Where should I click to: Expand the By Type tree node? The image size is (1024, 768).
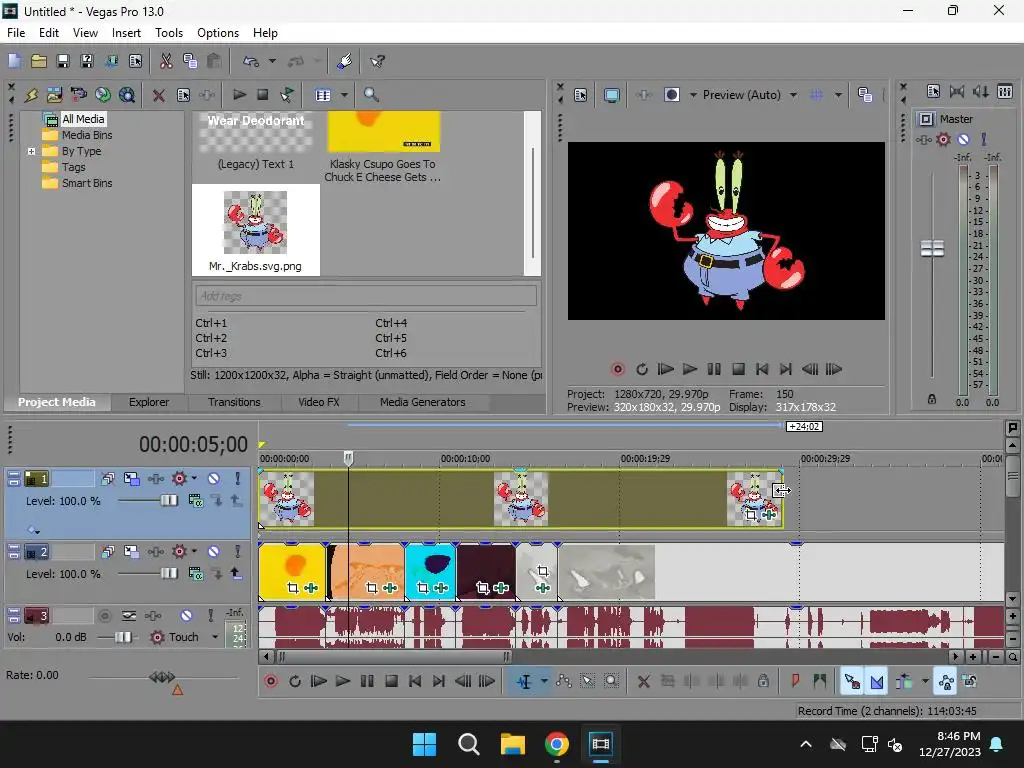31,151
